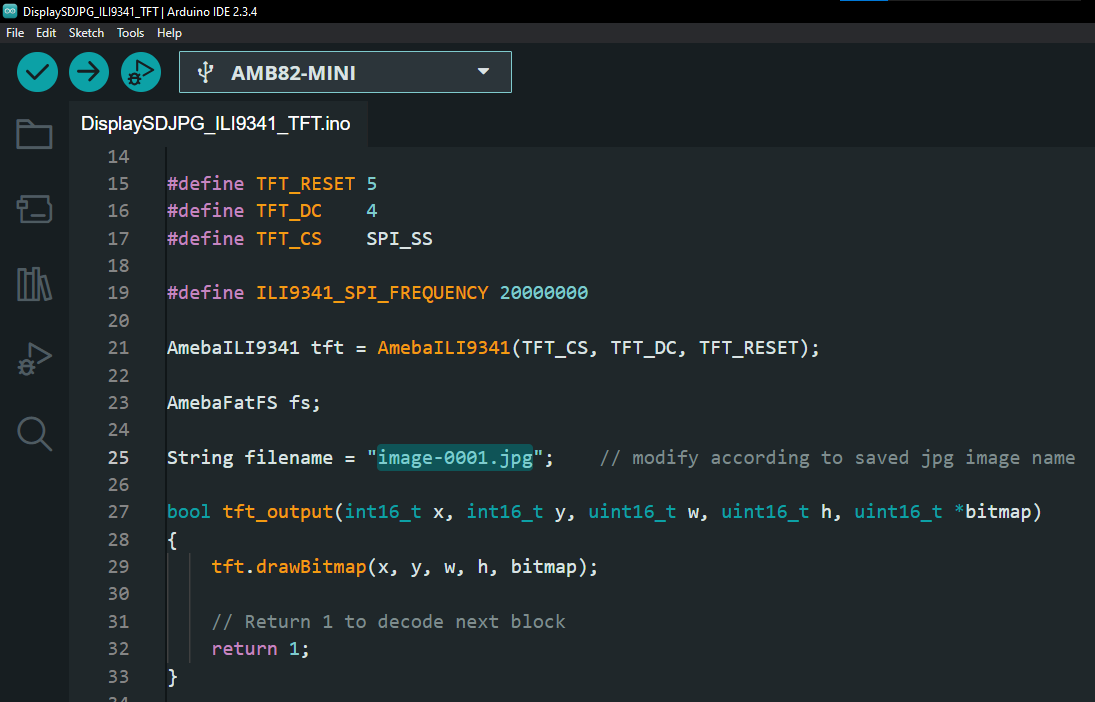The image size is (1095, 702).
Task: Upload the sketch with the arrow button
Action: click(89, 72)
